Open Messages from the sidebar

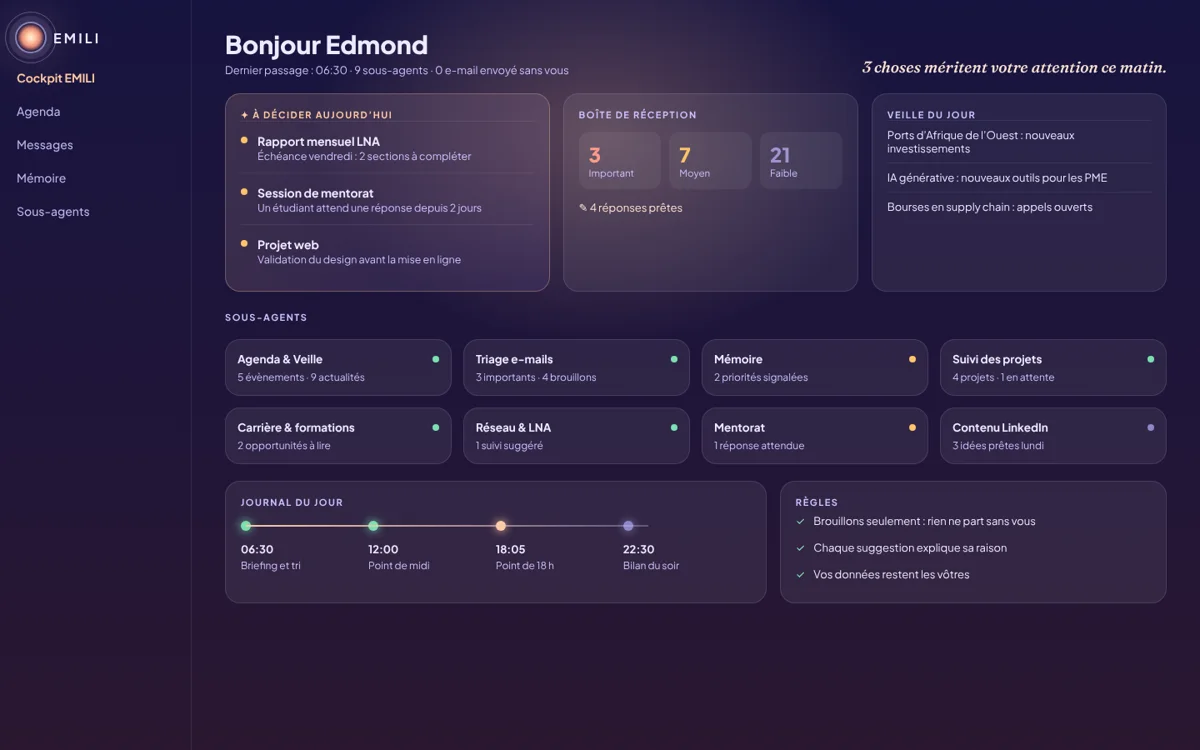pyautogui.click(x=45, y=145)
